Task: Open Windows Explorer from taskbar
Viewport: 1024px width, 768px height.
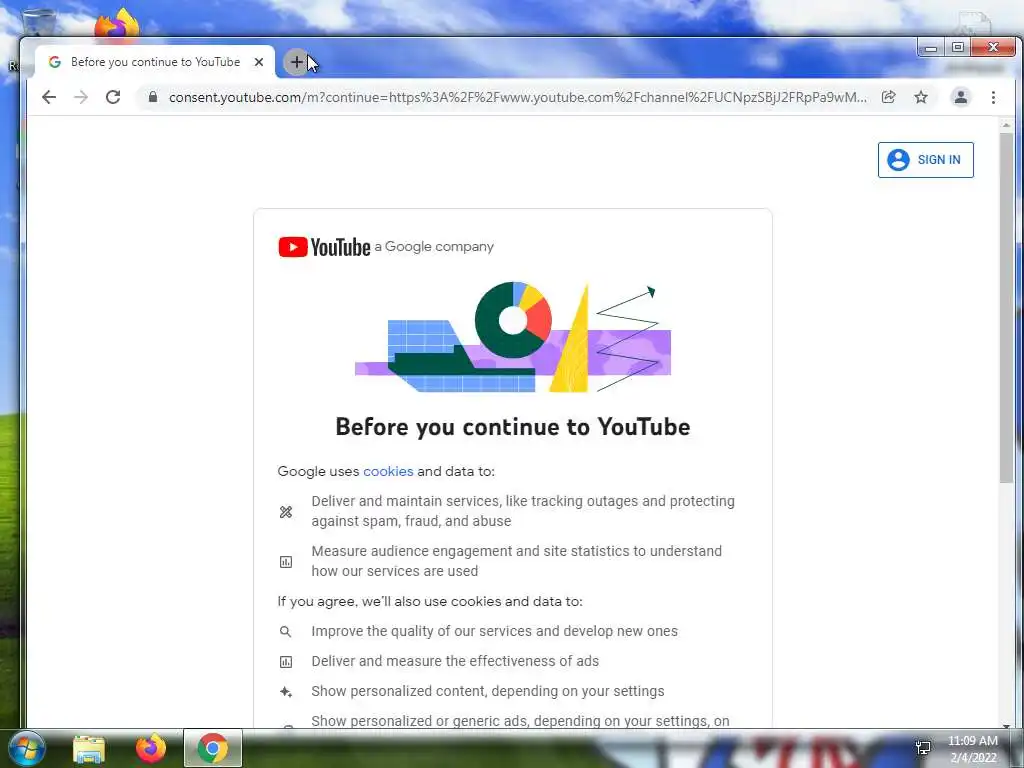Action: click(89, 749)
